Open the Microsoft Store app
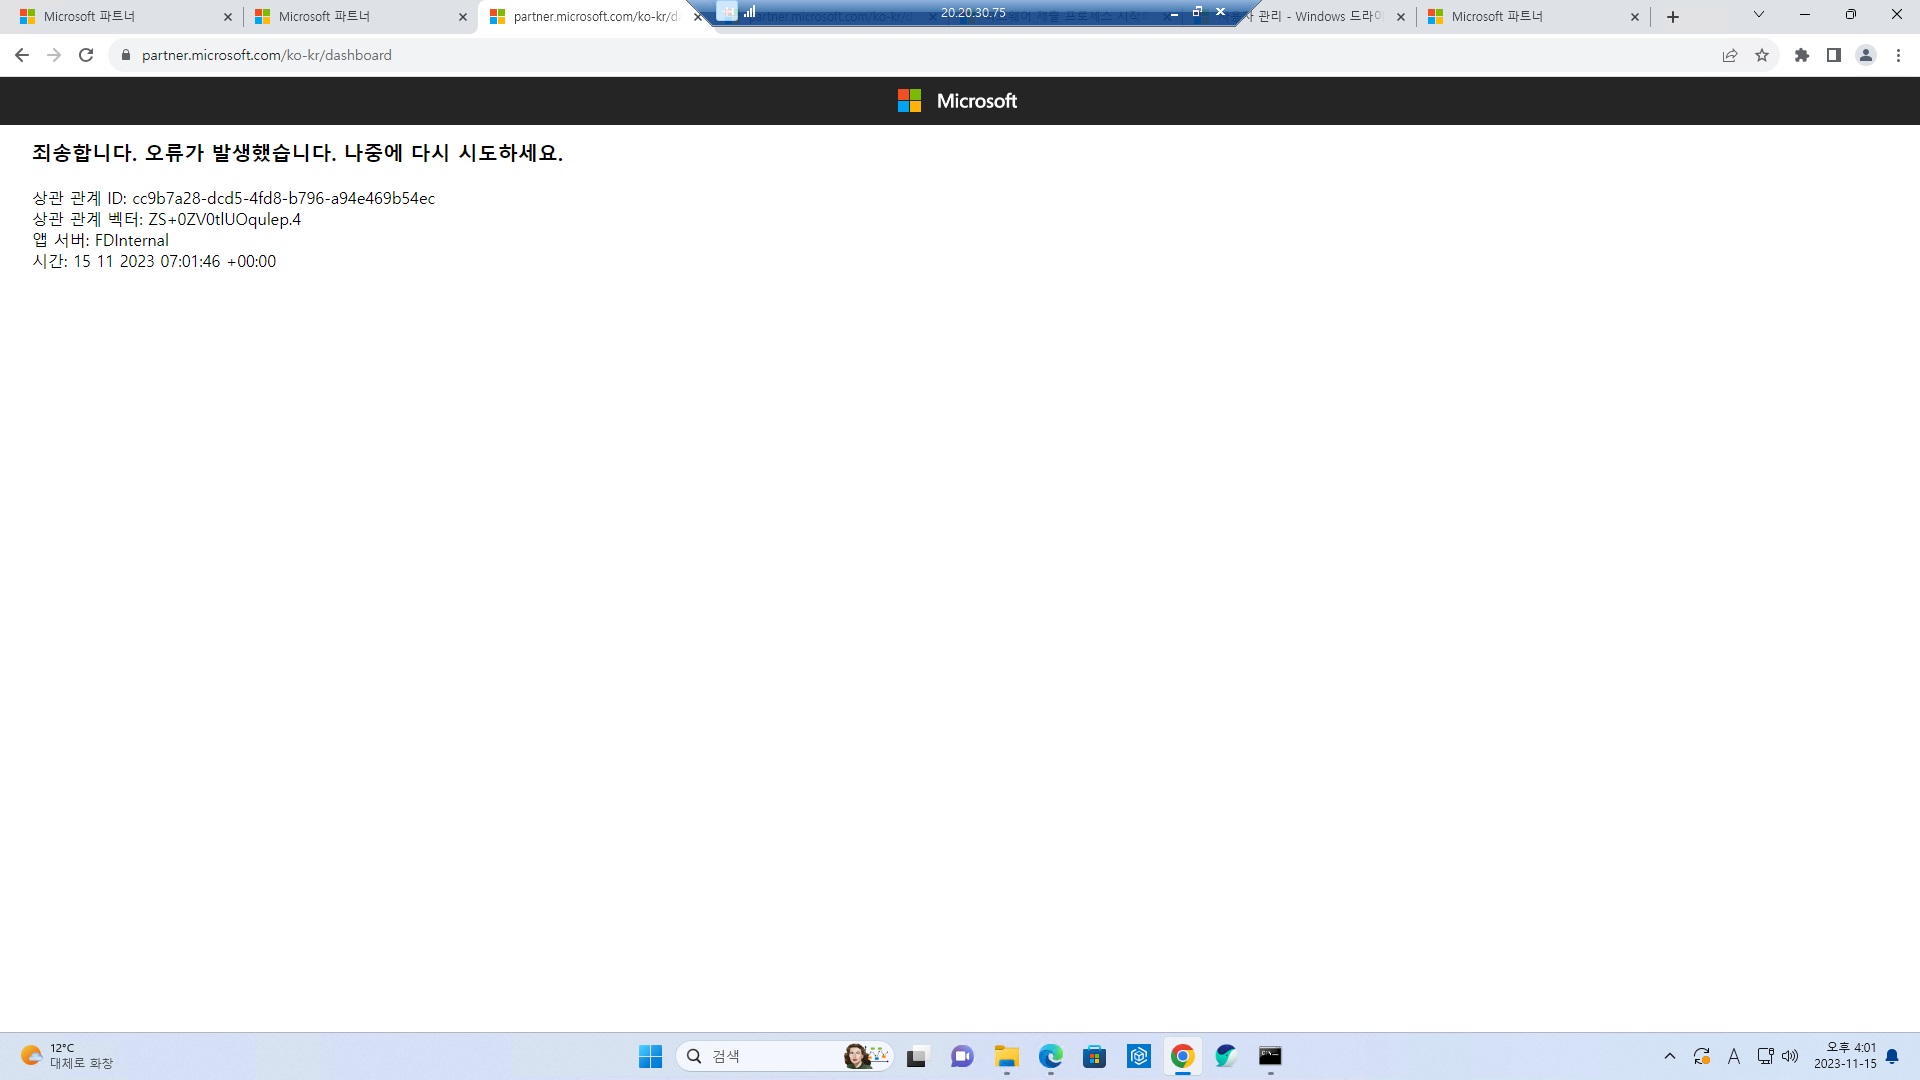The width and height of the screenshot is (1920, 1080). click(1095, 1056)
